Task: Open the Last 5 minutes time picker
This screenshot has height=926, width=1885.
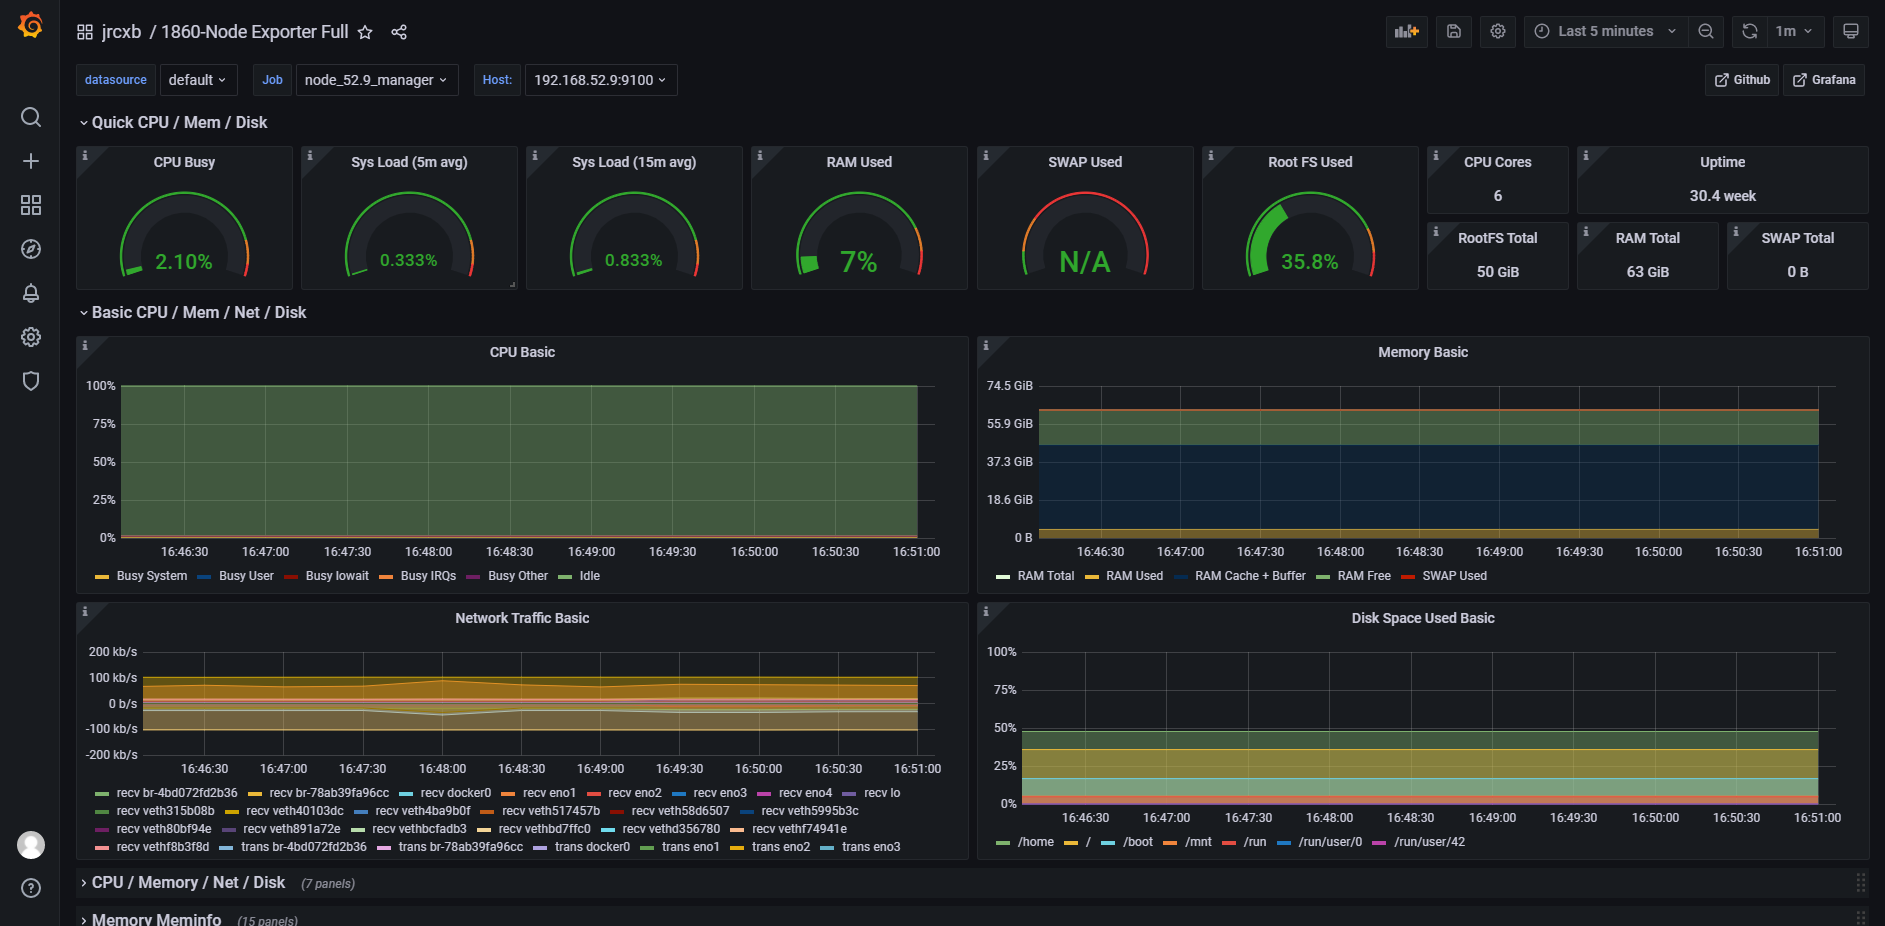Action: (1605, 31)
